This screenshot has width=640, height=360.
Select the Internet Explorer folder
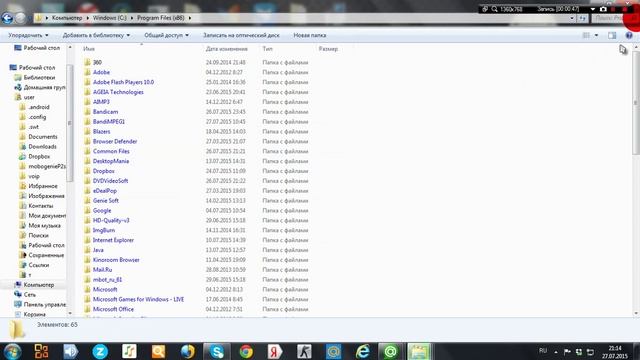(113, 240)
